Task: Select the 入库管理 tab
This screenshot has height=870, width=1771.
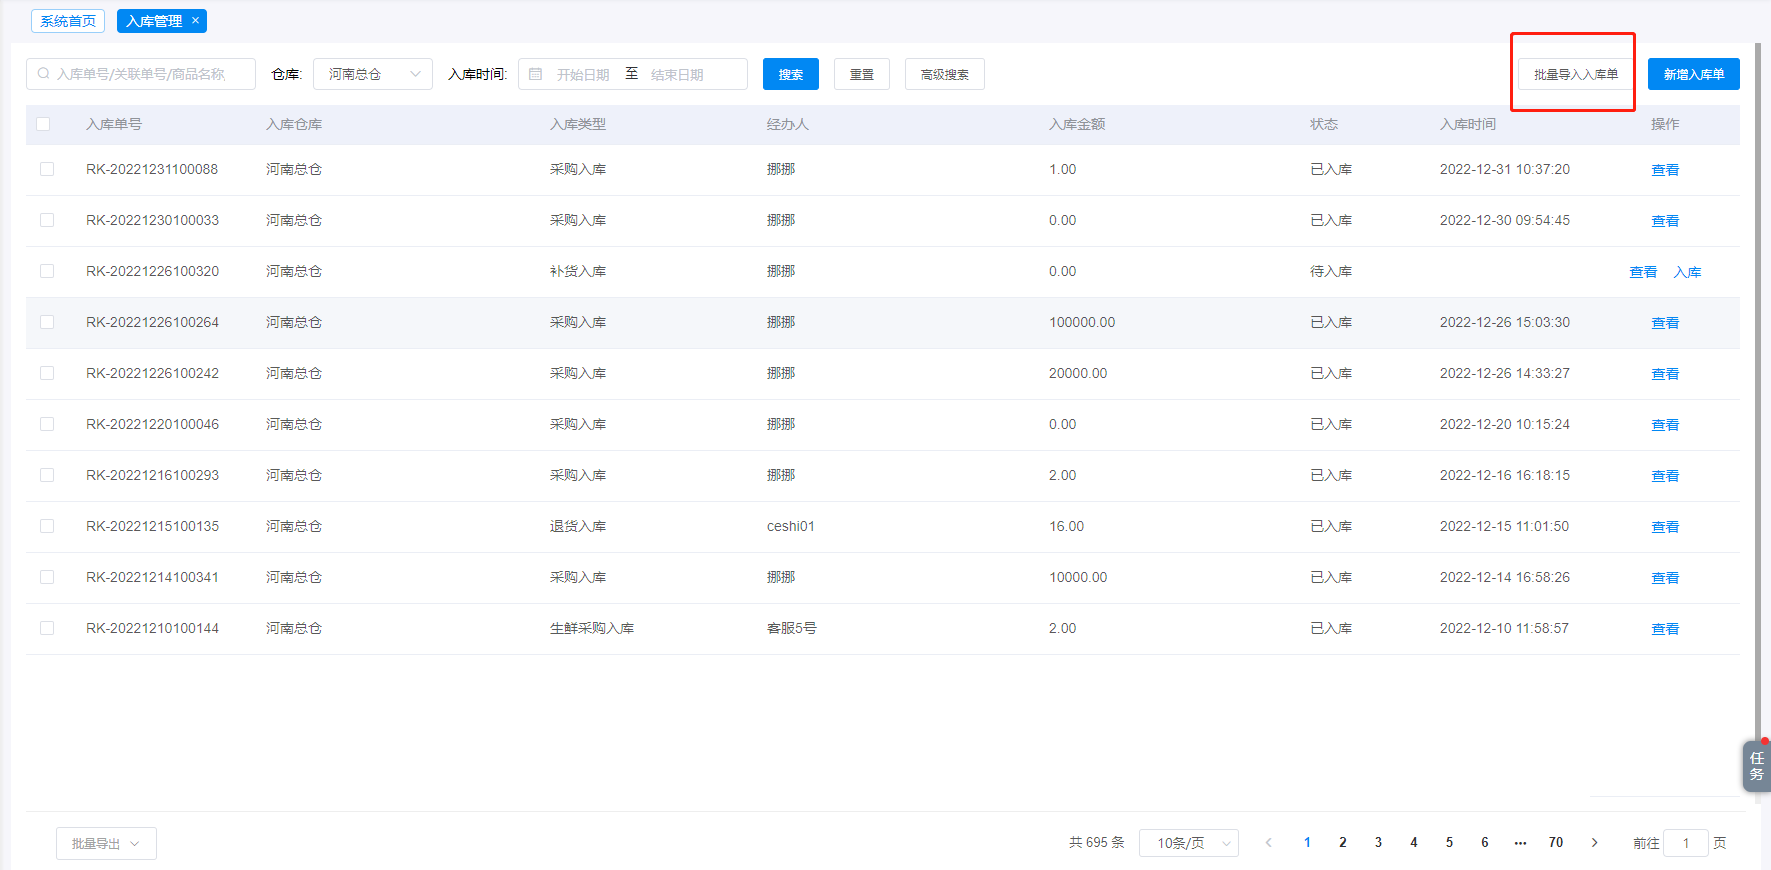Action: tap(153, 21)
